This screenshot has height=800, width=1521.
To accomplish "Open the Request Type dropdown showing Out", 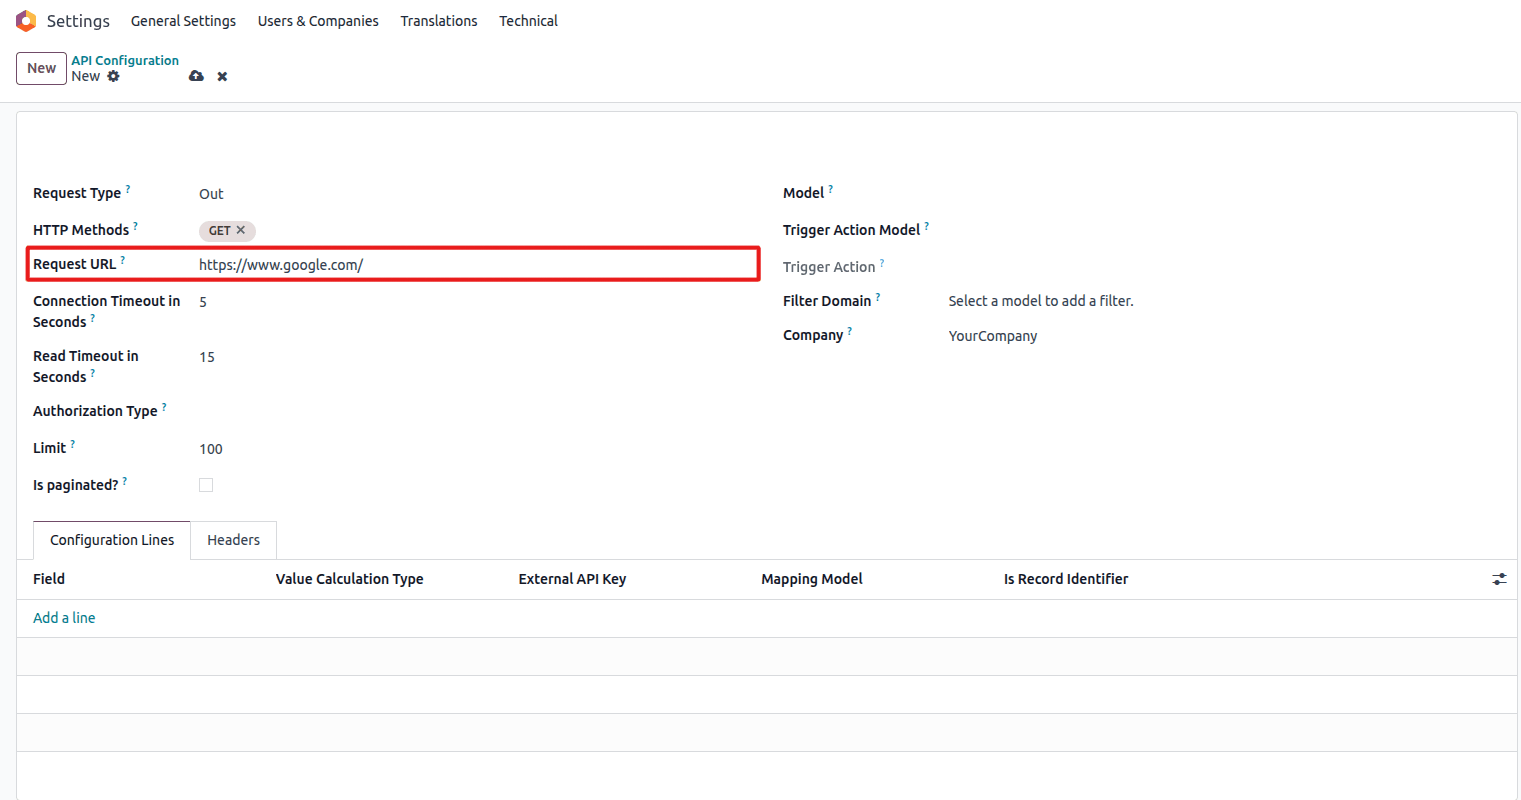I will tap(470, 194).
